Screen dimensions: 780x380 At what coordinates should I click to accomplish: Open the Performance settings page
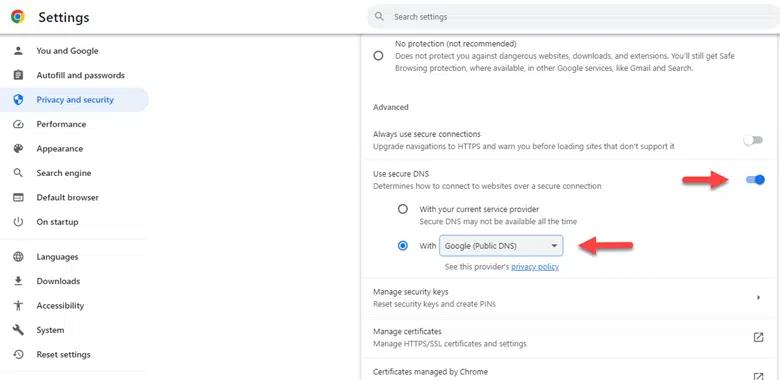coord(61,124)
